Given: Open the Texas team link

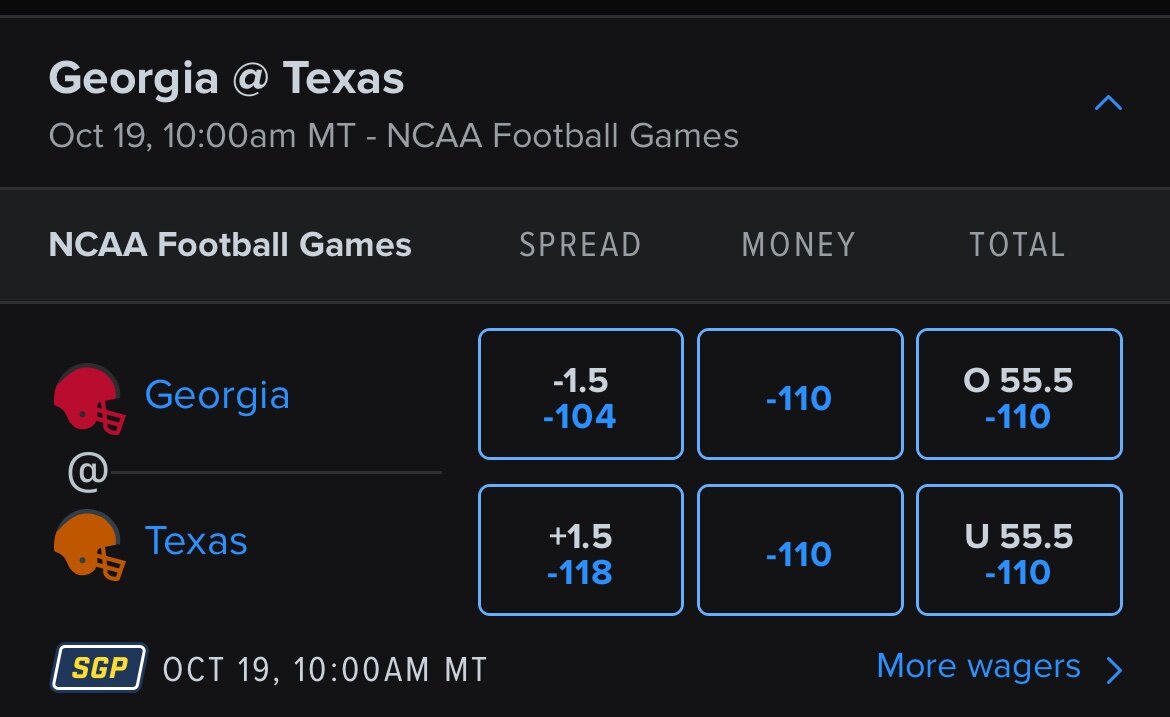Looking at the screenshot, I should click(x=195, y=541).
